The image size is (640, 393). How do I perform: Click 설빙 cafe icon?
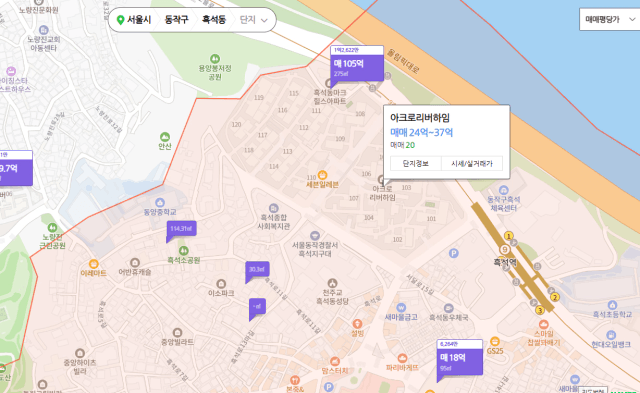click(357, 324)
